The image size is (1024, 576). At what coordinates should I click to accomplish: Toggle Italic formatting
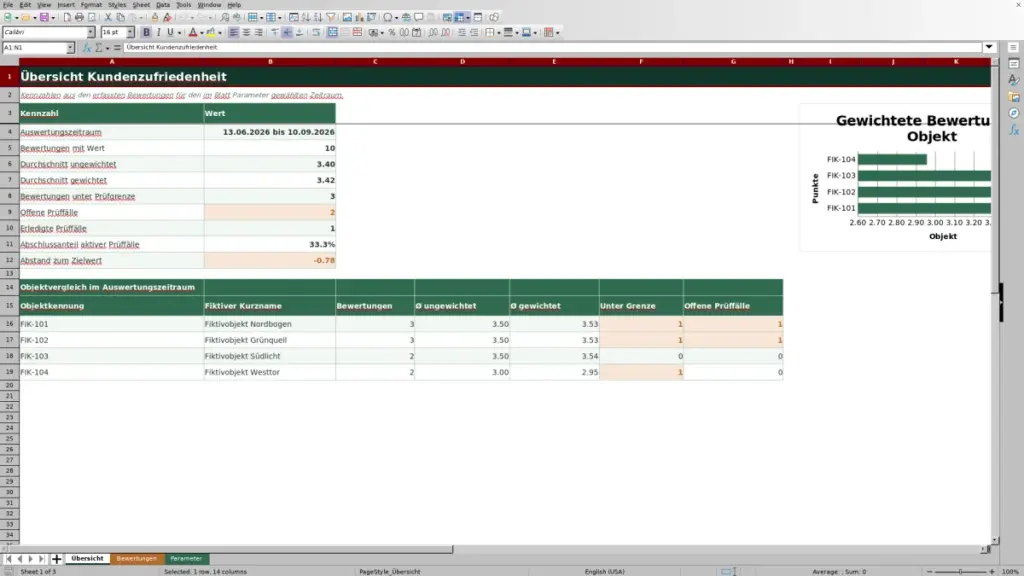158,32
